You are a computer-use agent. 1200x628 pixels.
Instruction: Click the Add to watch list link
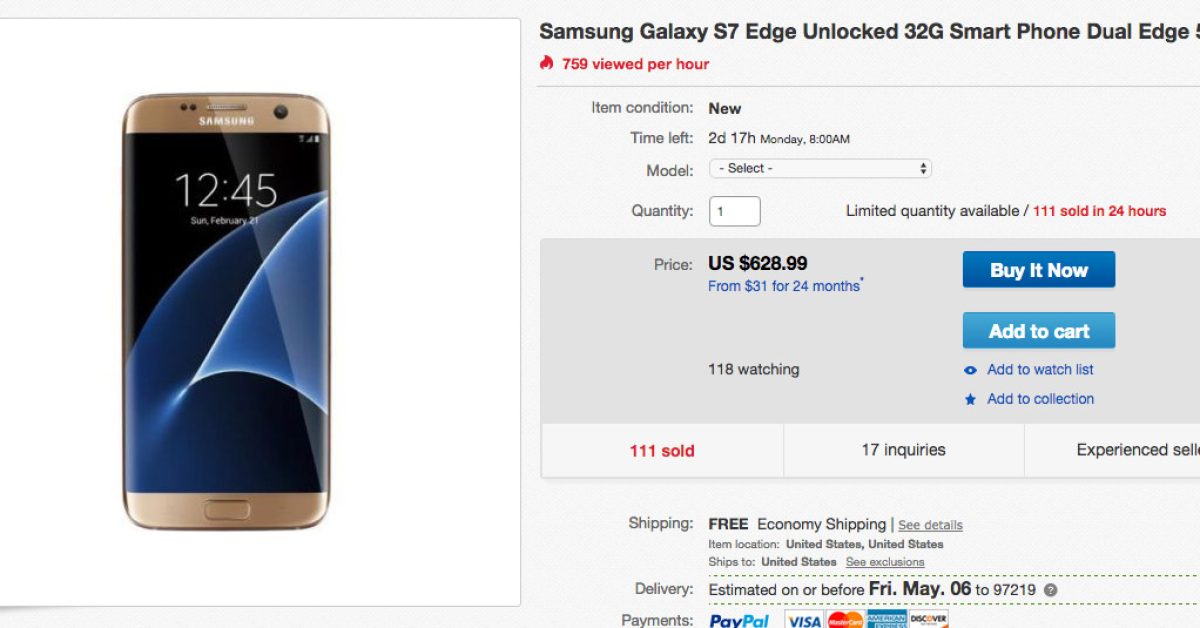pyautogui.click(x=1040, y=370)
